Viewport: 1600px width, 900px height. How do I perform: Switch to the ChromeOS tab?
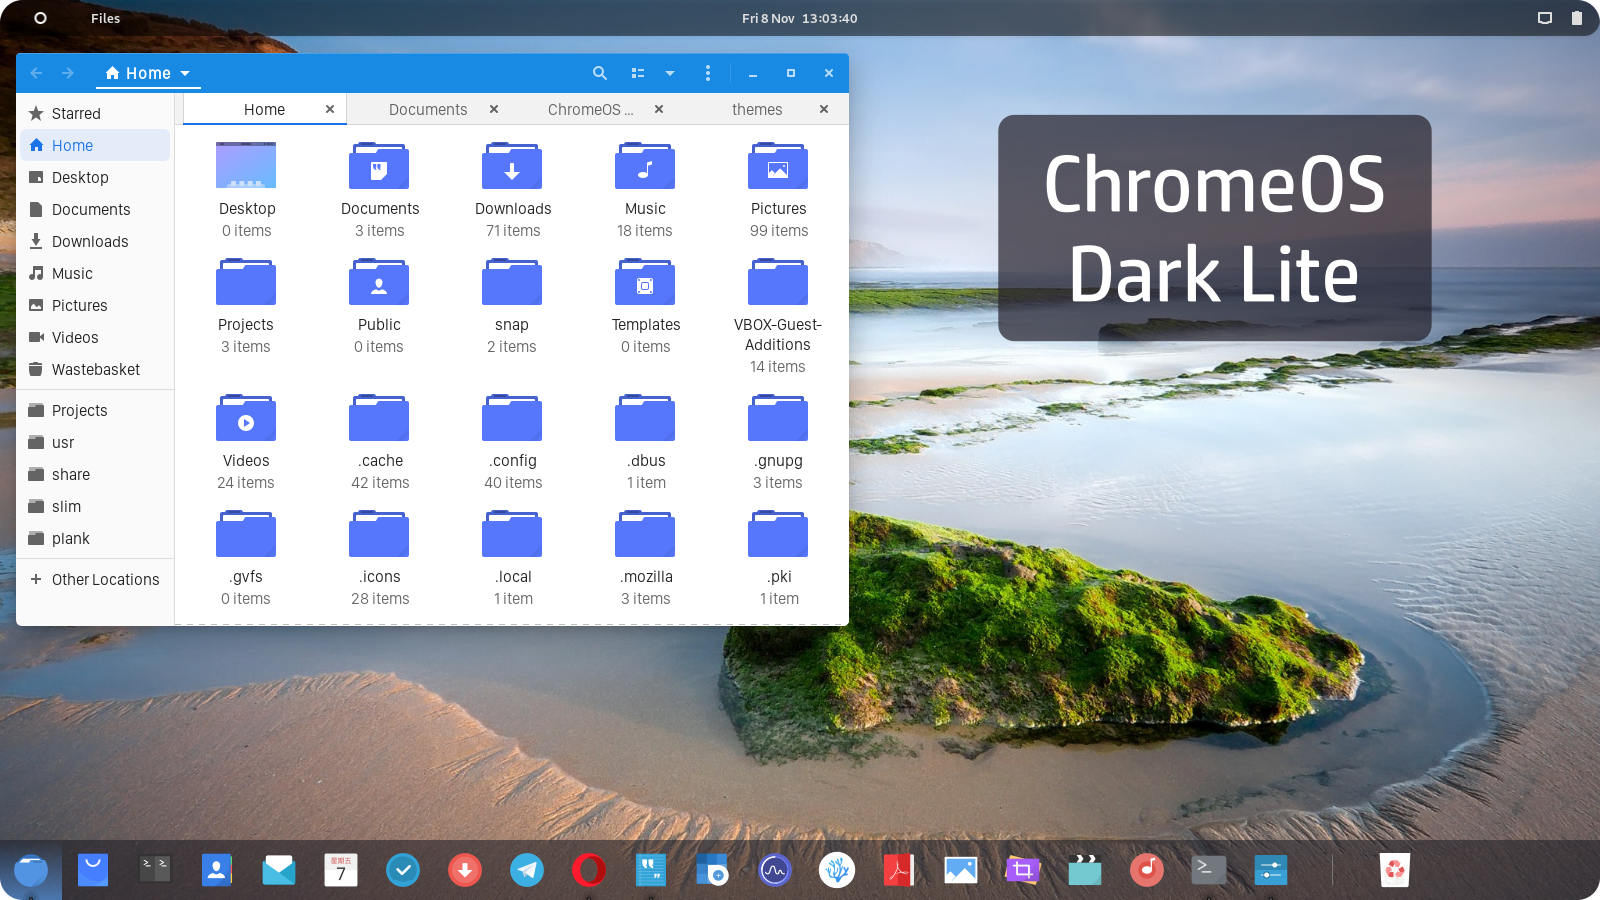tap(590, 109)
